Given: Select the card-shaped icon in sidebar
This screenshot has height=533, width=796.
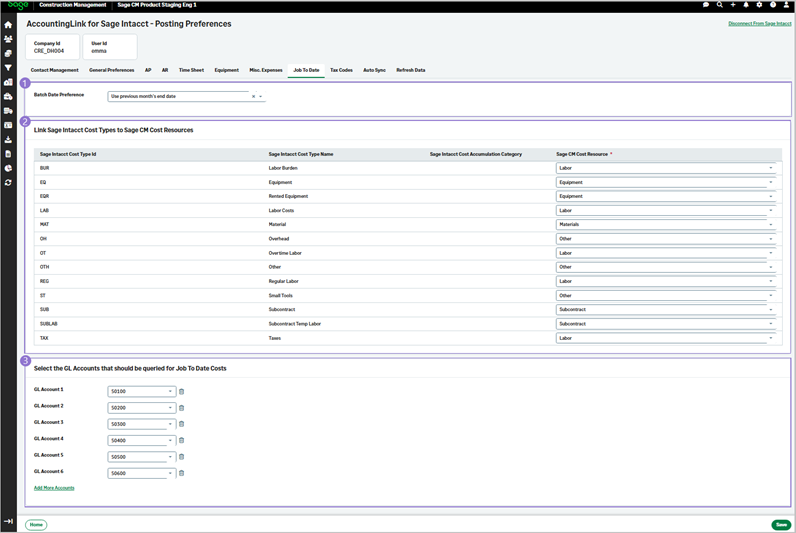Looking at the screenshot, I should click(x=8, y=125).
